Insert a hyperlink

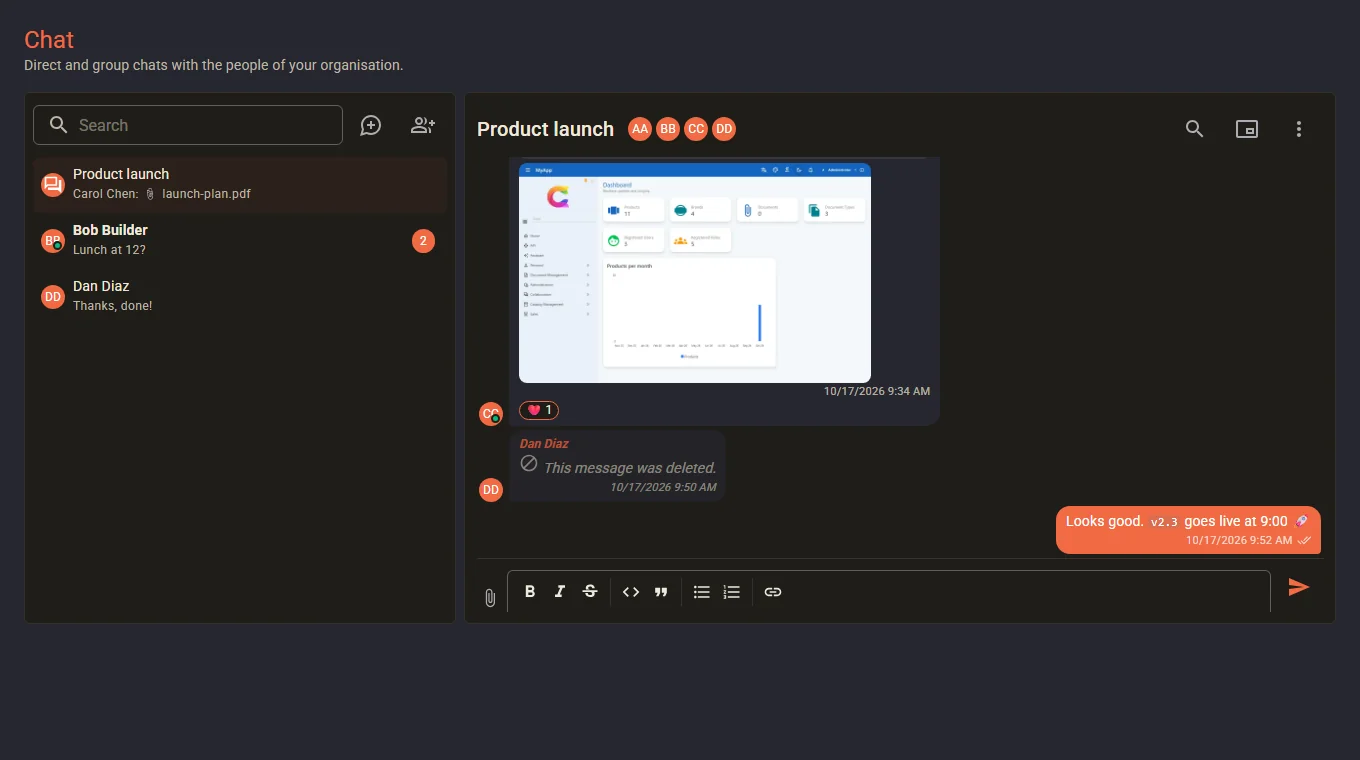click(x=773, y=592)
